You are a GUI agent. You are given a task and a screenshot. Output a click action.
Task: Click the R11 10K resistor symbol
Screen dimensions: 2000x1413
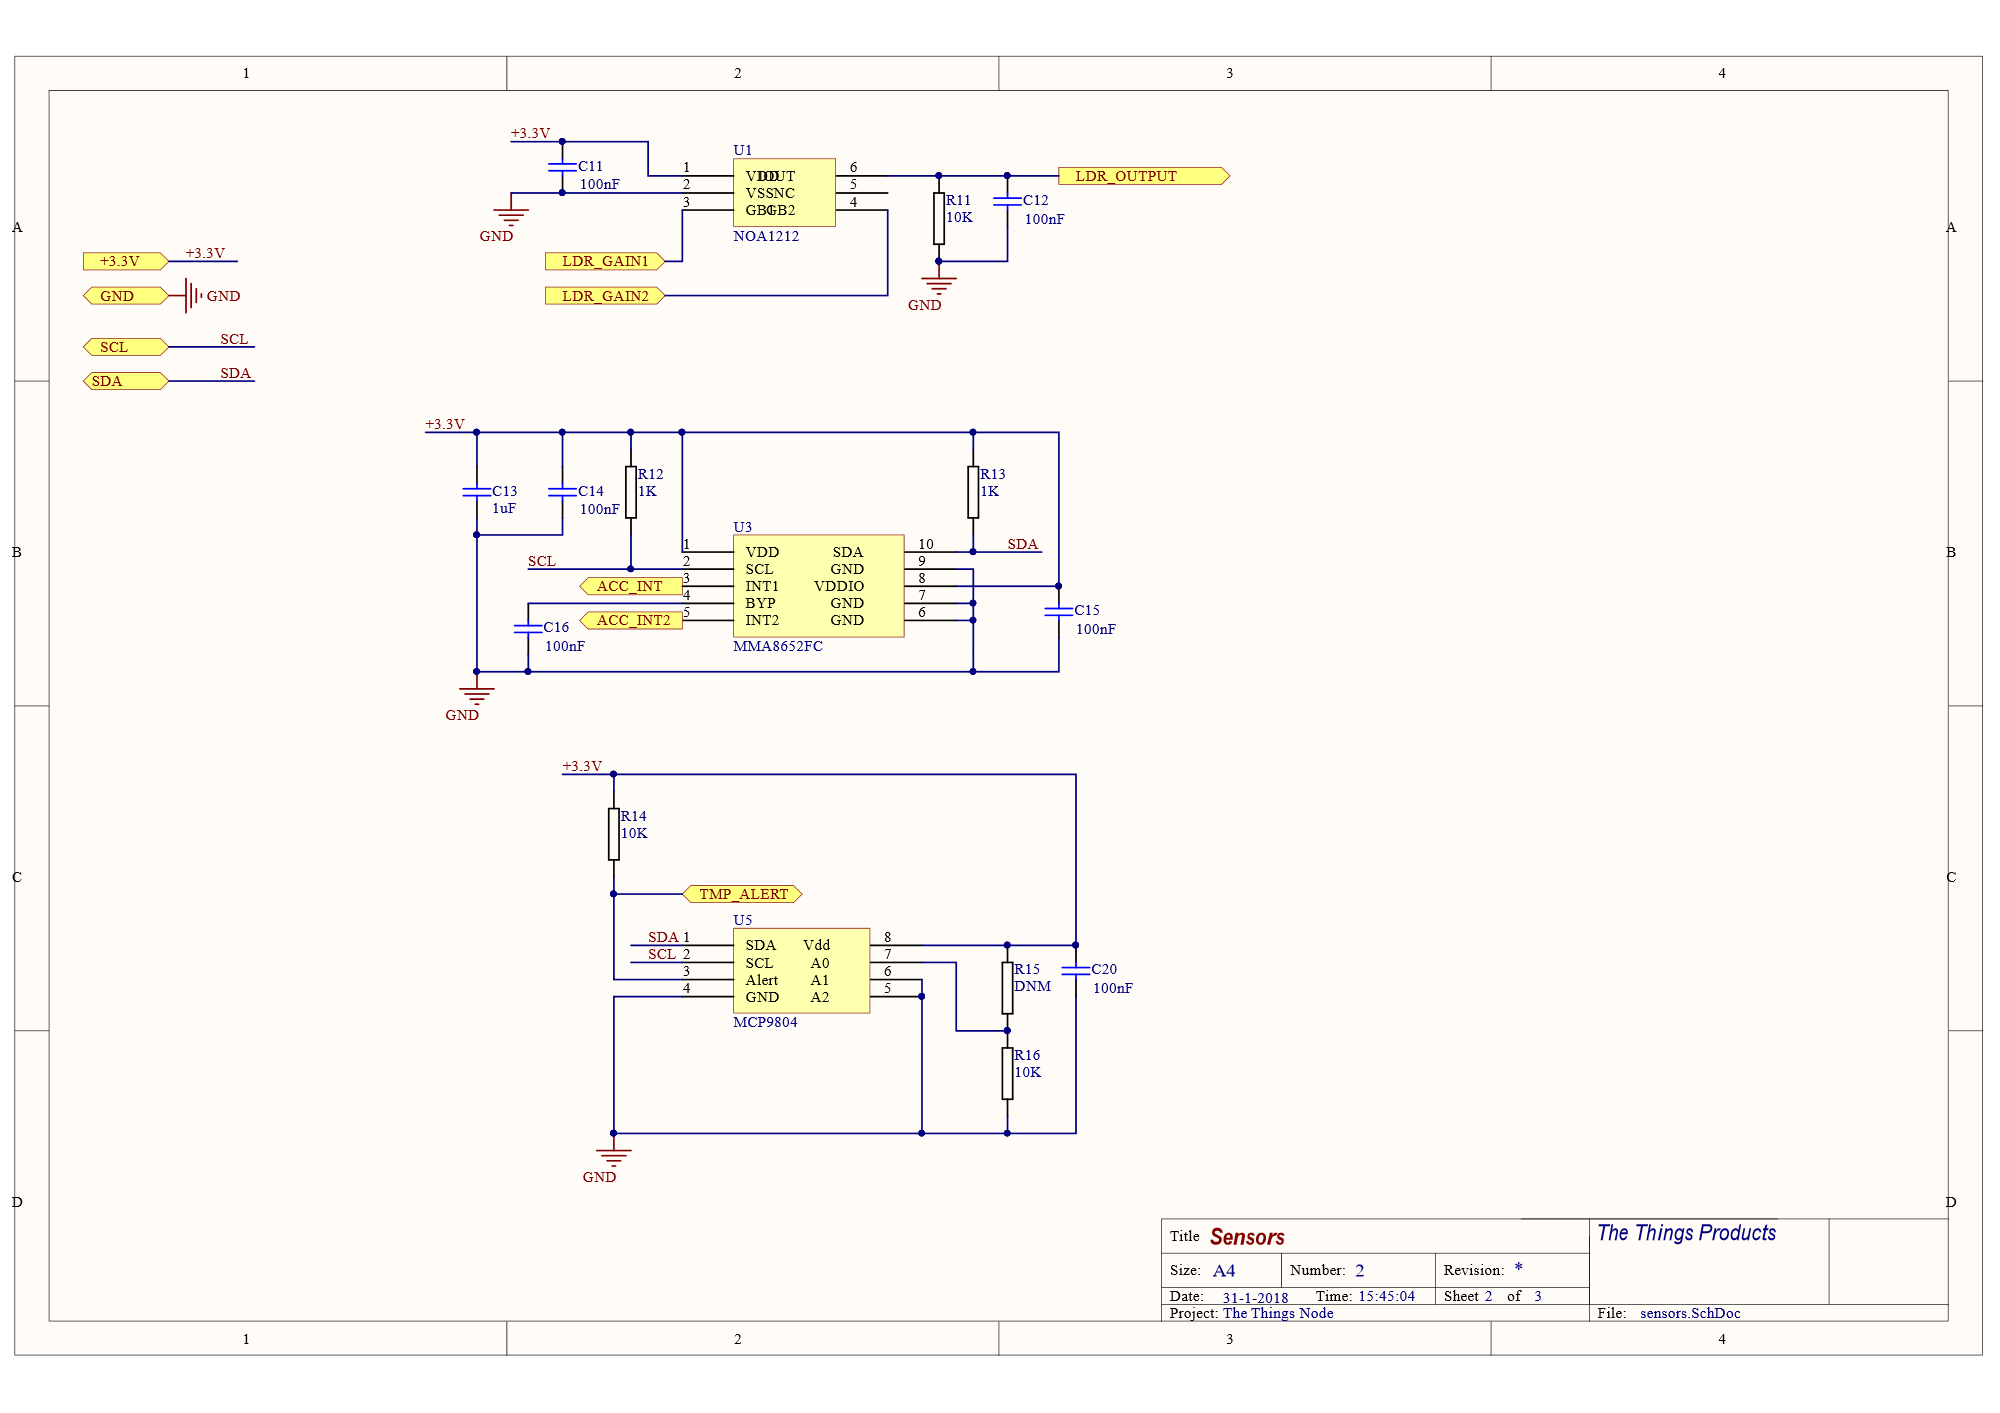click(x=938, y=218)
